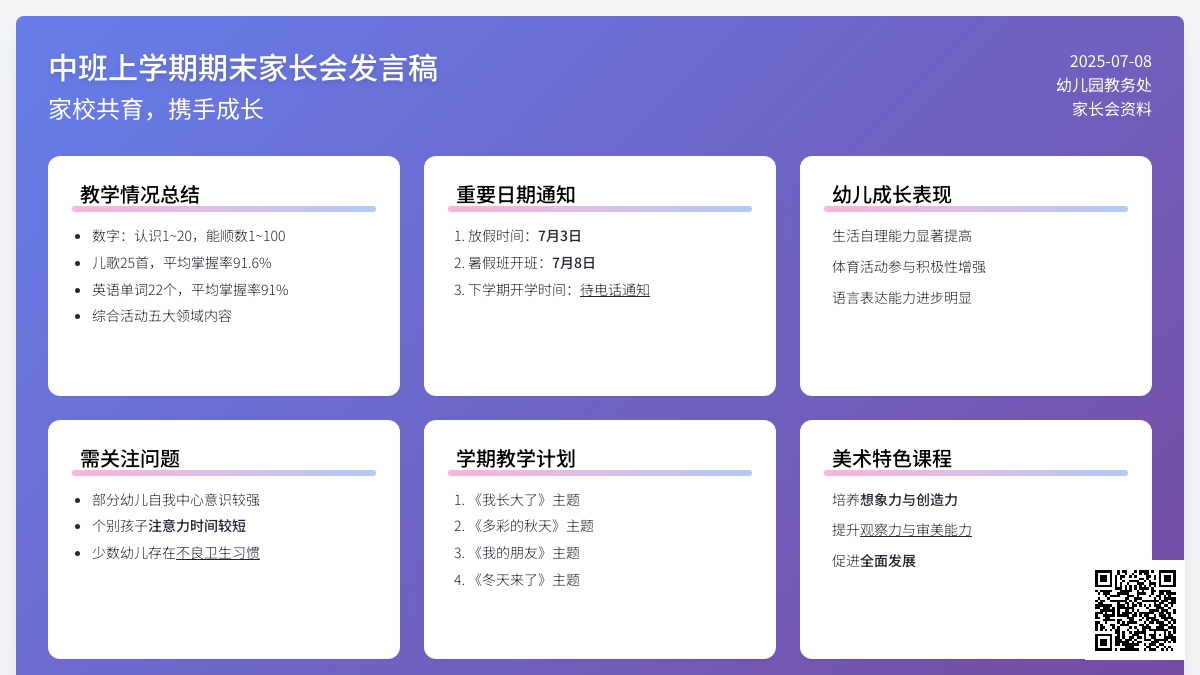Click the item 《冬天来了》主题

pos(524,580)
